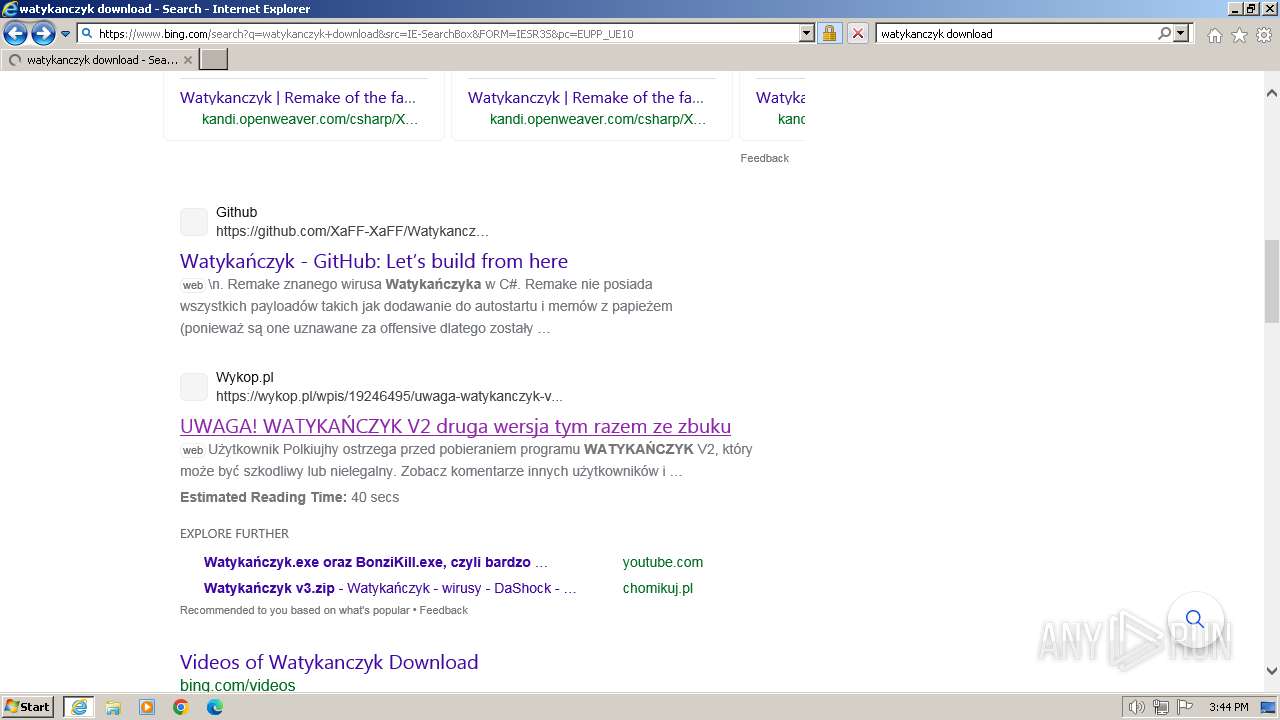
Task: Click the 'watykanczyk download' search box
Action: [1016, 33]
